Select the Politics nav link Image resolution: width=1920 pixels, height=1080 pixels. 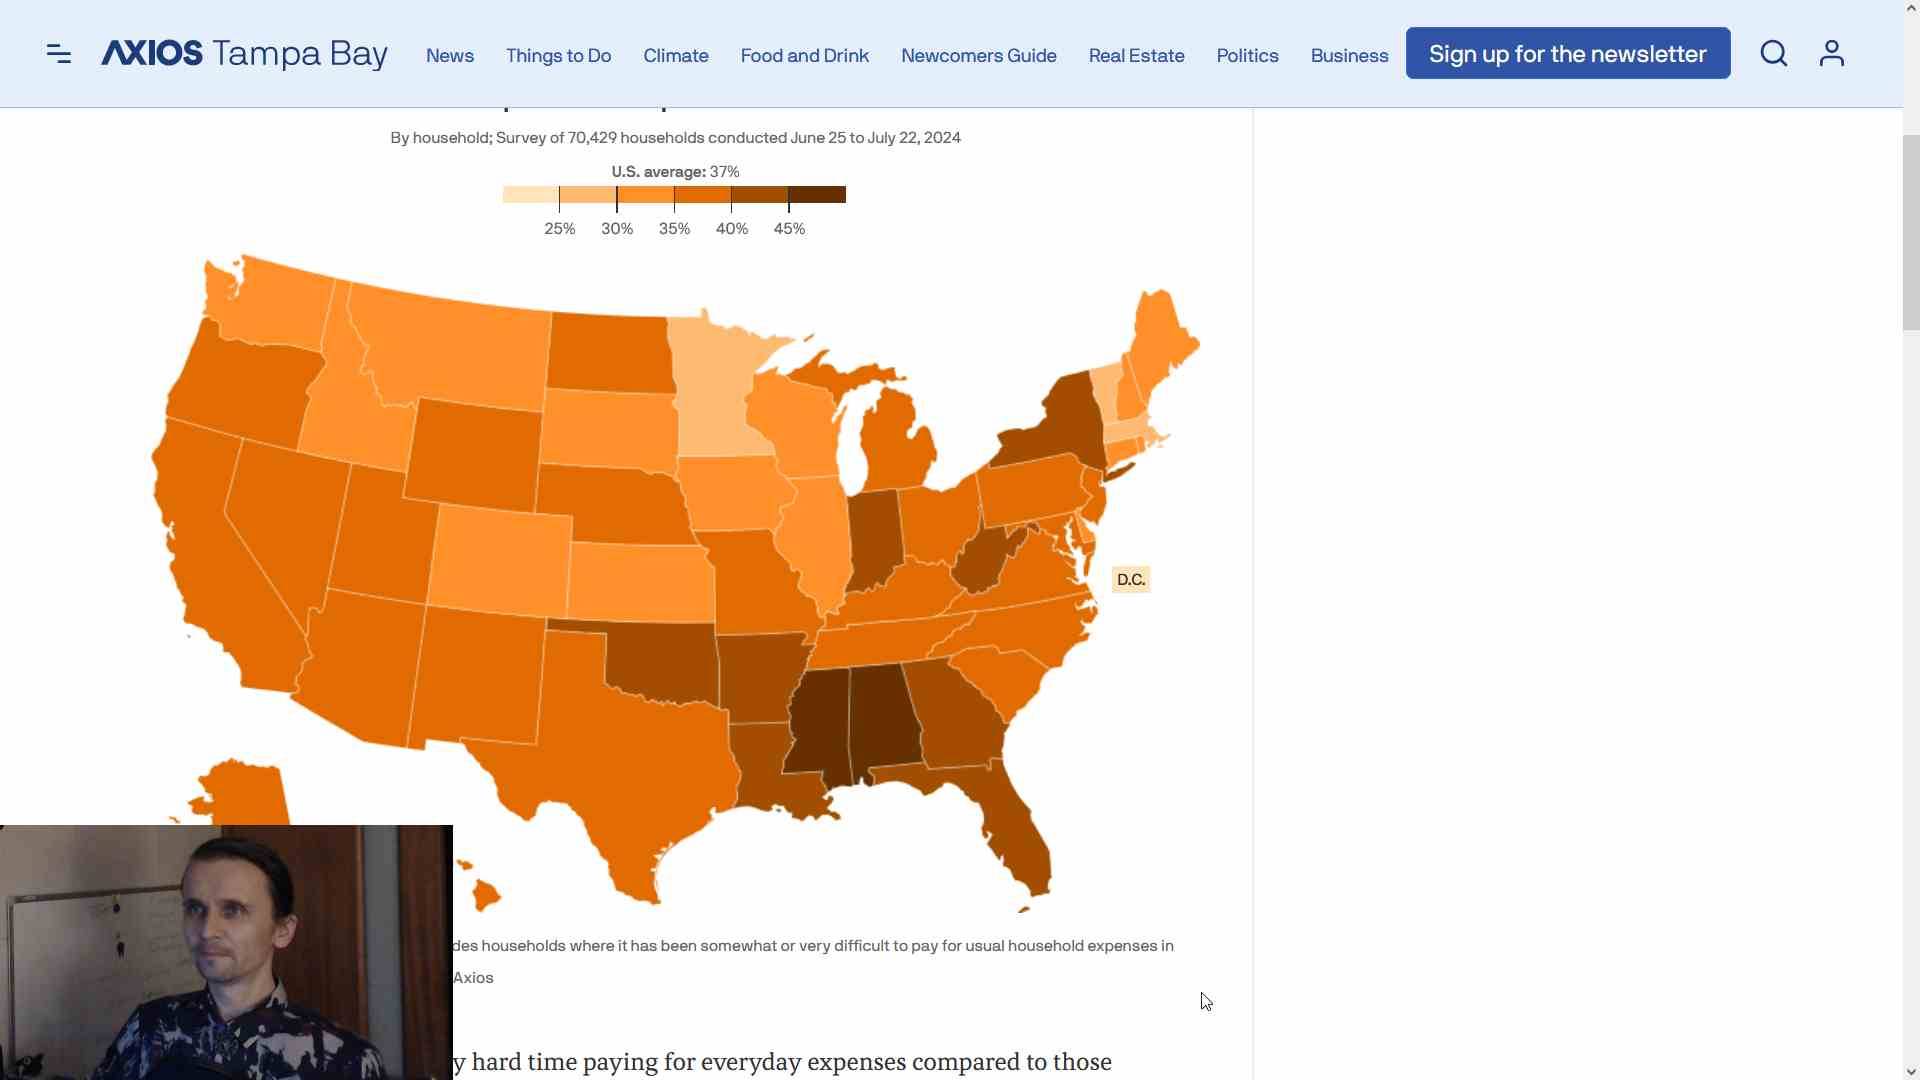(1247, 56)
